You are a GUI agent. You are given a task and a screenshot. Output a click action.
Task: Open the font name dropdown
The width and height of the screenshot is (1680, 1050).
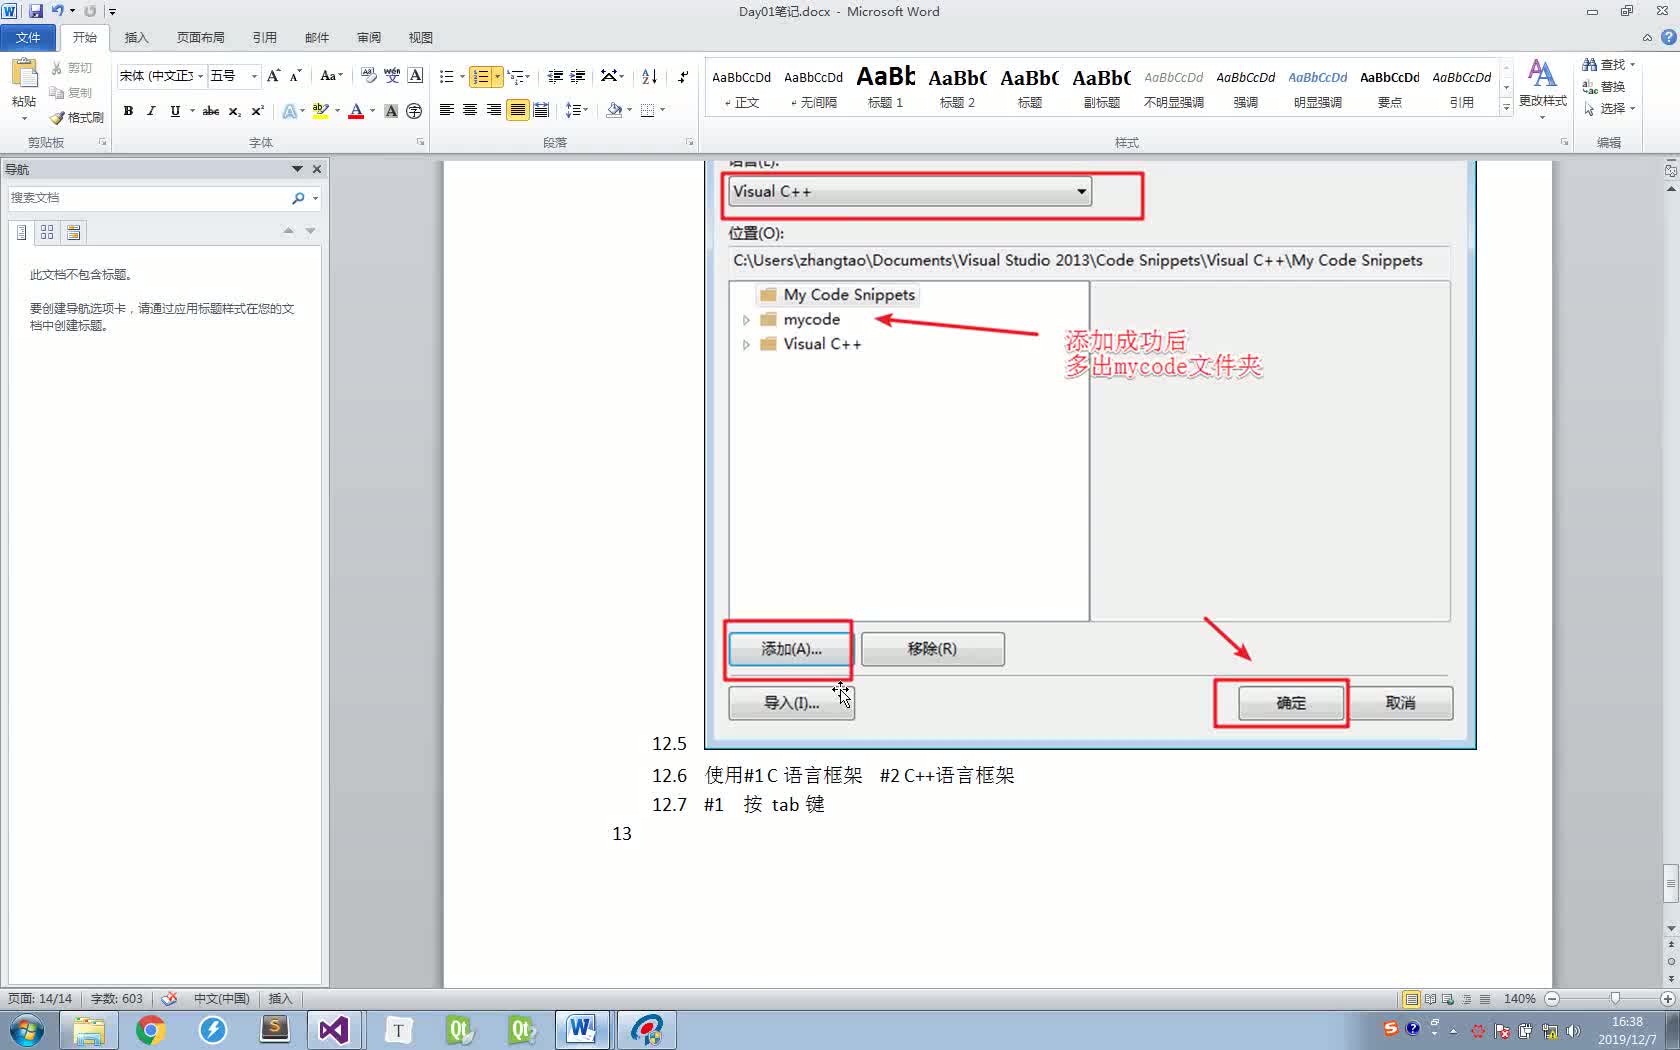coord(200,76)
